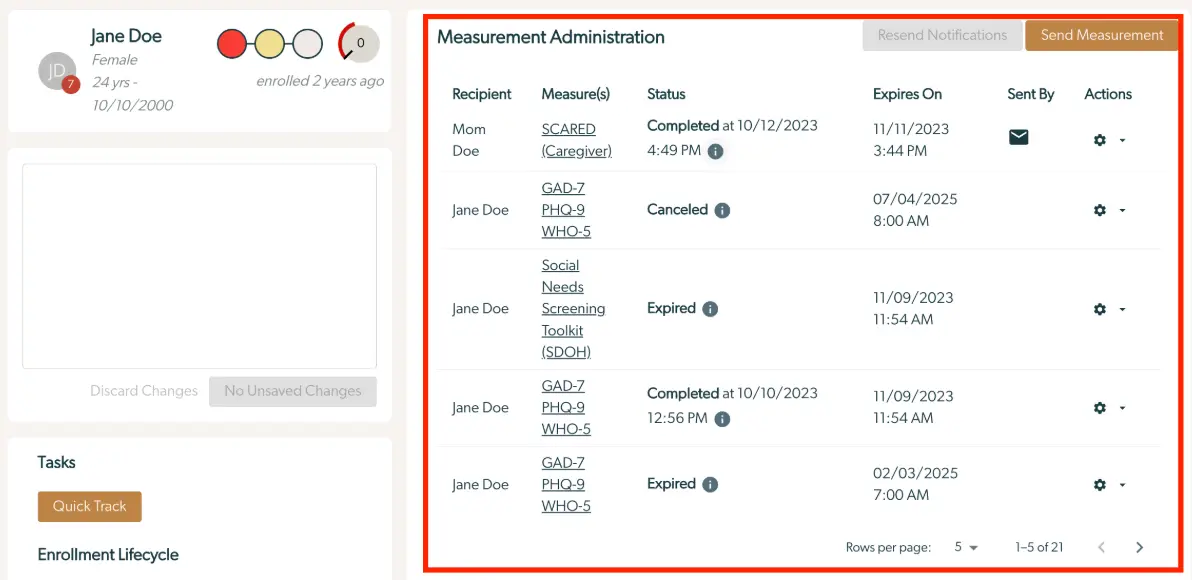1192x580 pixels.
Task: Click the envelope Sent By icon for Mom Doe
Action: click(1018, 137)
